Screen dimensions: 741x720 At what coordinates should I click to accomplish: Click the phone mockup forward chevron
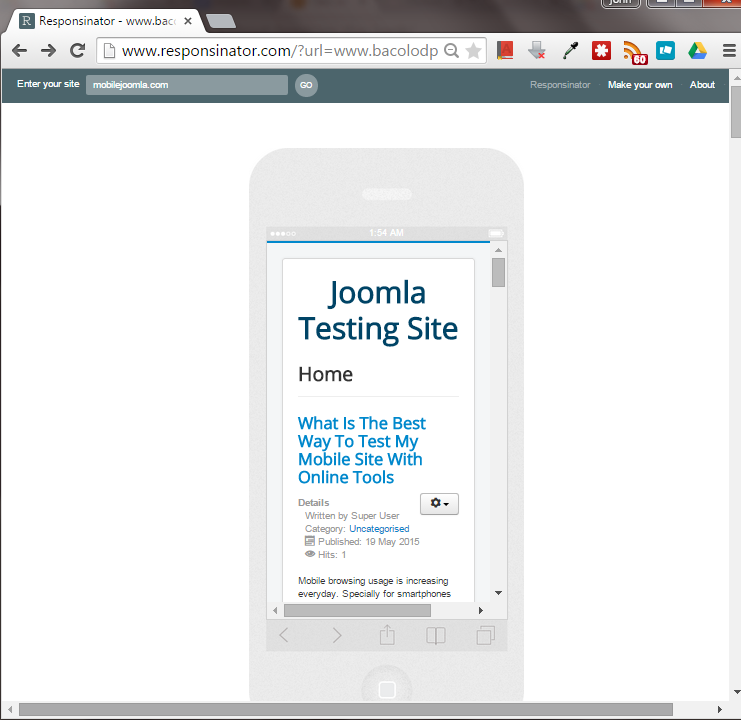[x=336, y=635]
